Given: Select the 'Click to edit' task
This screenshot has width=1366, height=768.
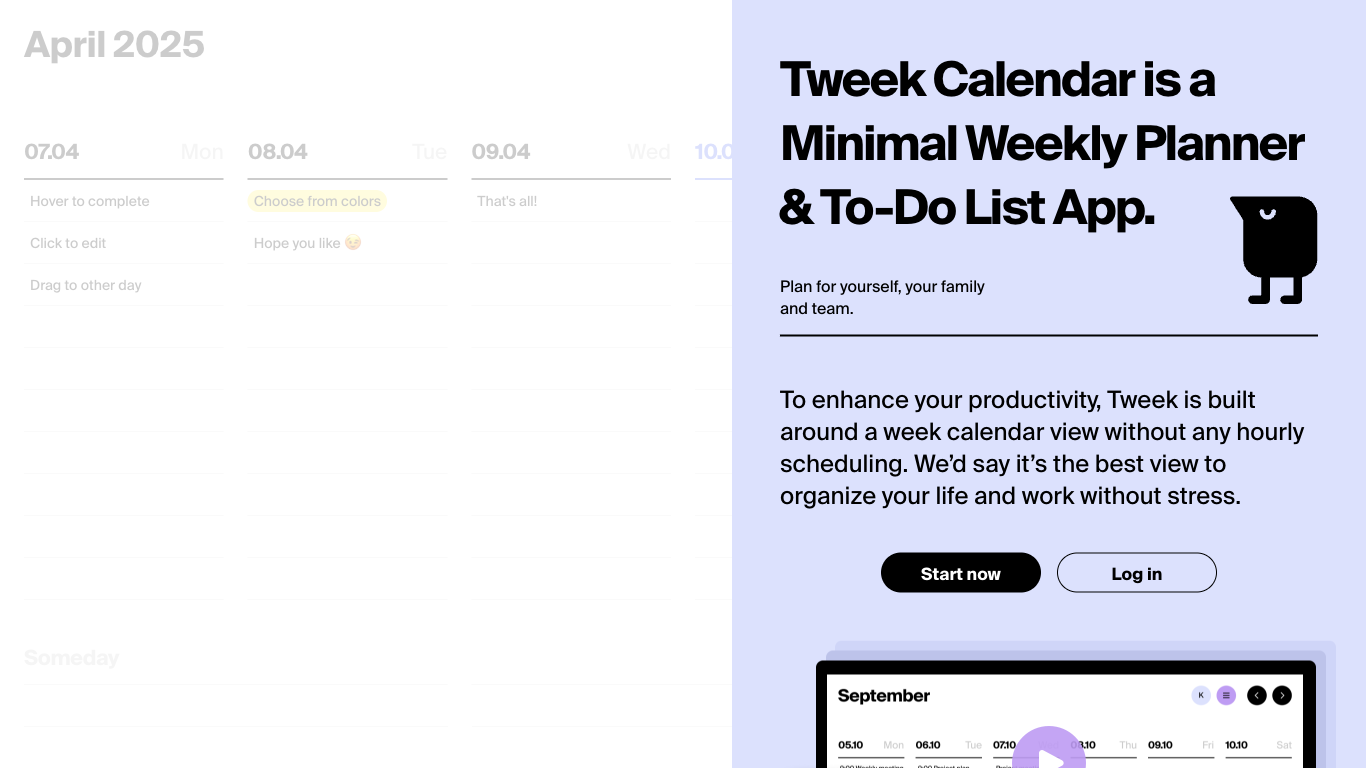Looking at the screenshot, I should tap(124, 243).
